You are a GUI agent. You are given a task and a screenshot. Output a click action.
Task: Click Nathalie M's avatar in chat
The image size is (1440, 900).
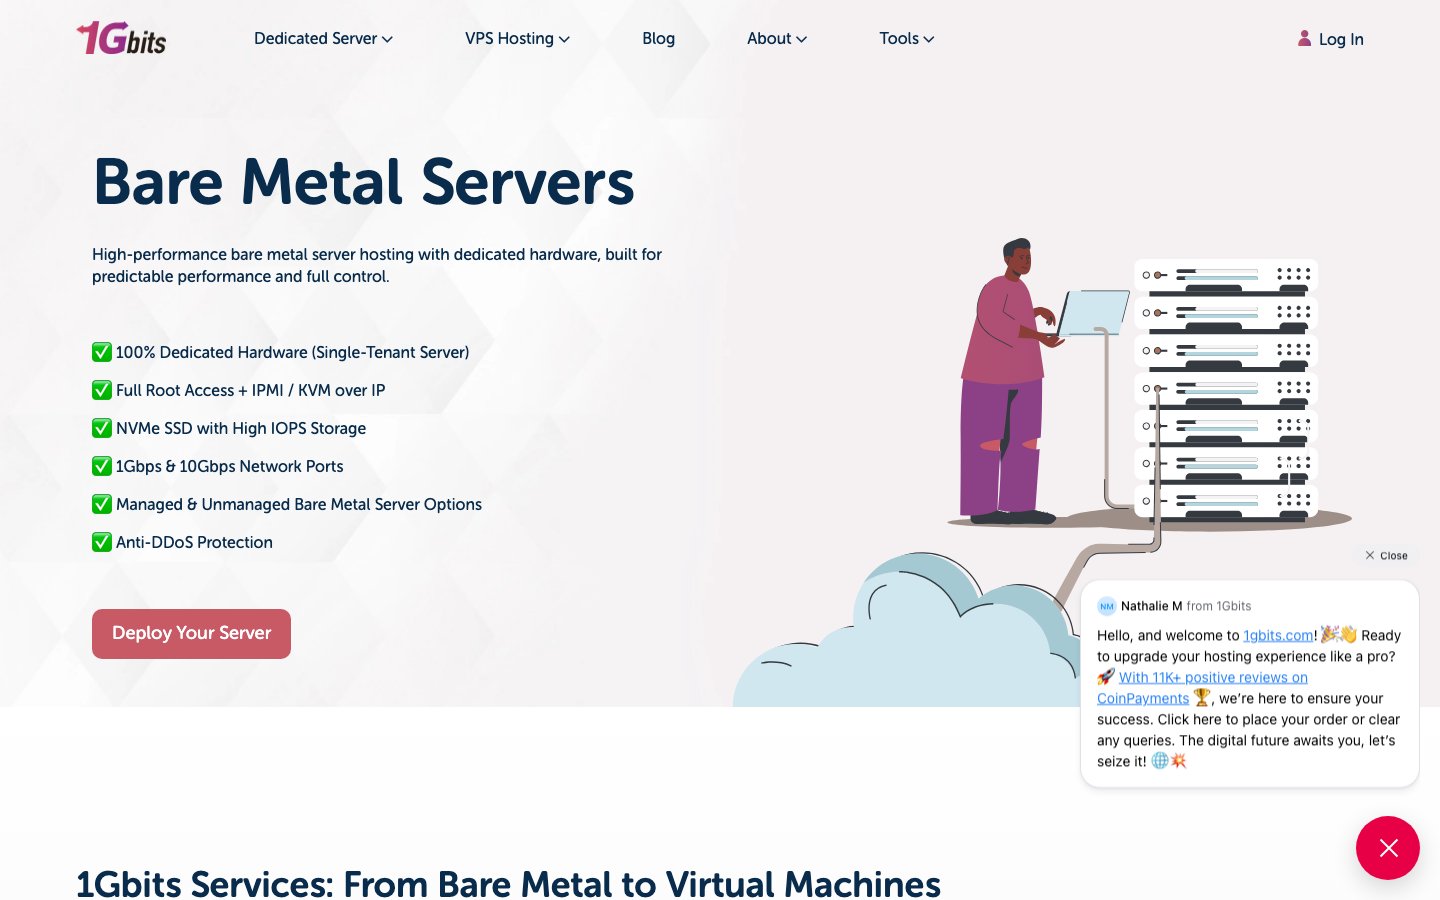pyautogui.click(x=1106, y=606)
